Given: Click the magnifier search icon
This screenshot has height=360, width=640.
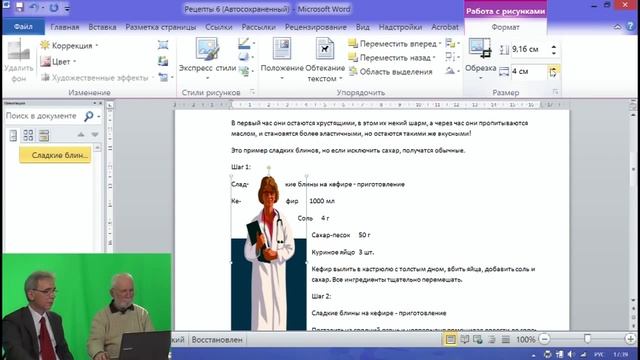Looking at the screenshot, I should [89, 116].
